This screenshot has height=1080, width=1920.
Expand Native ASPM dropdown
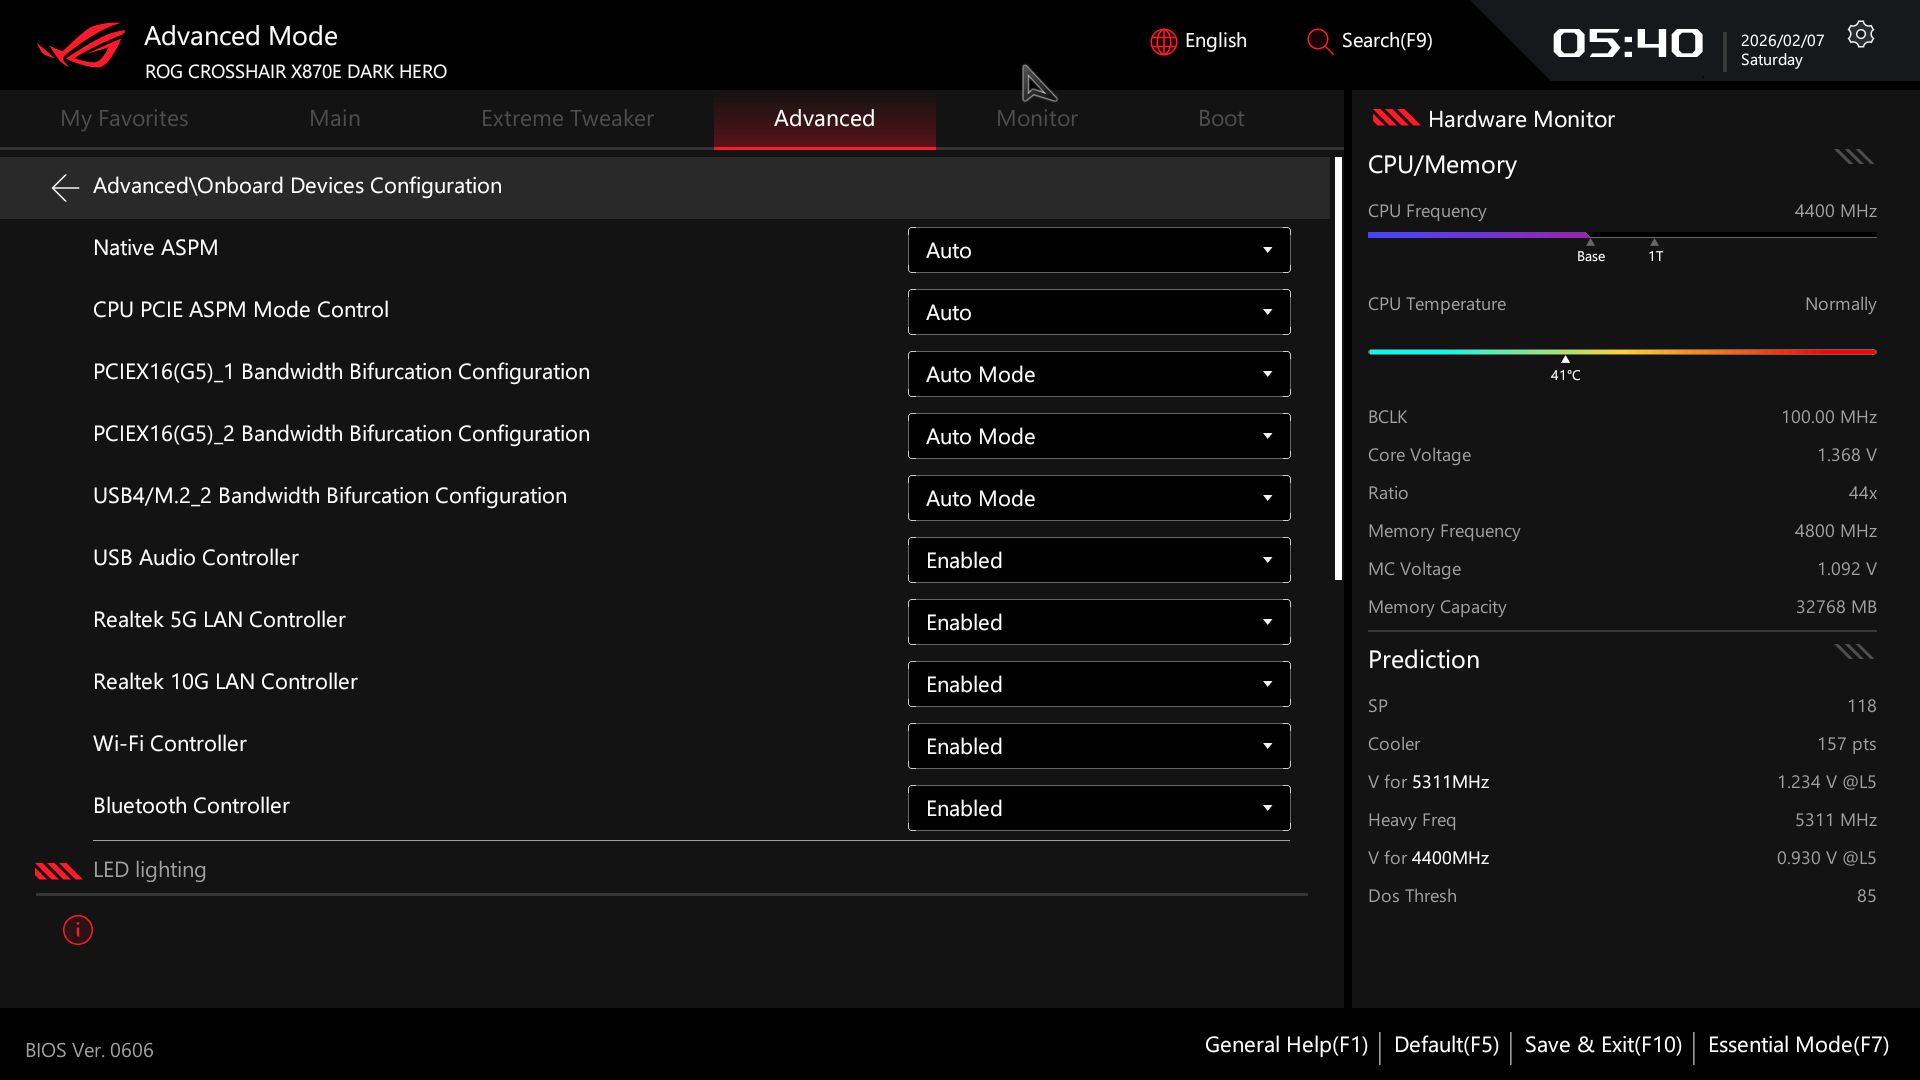1098,250
